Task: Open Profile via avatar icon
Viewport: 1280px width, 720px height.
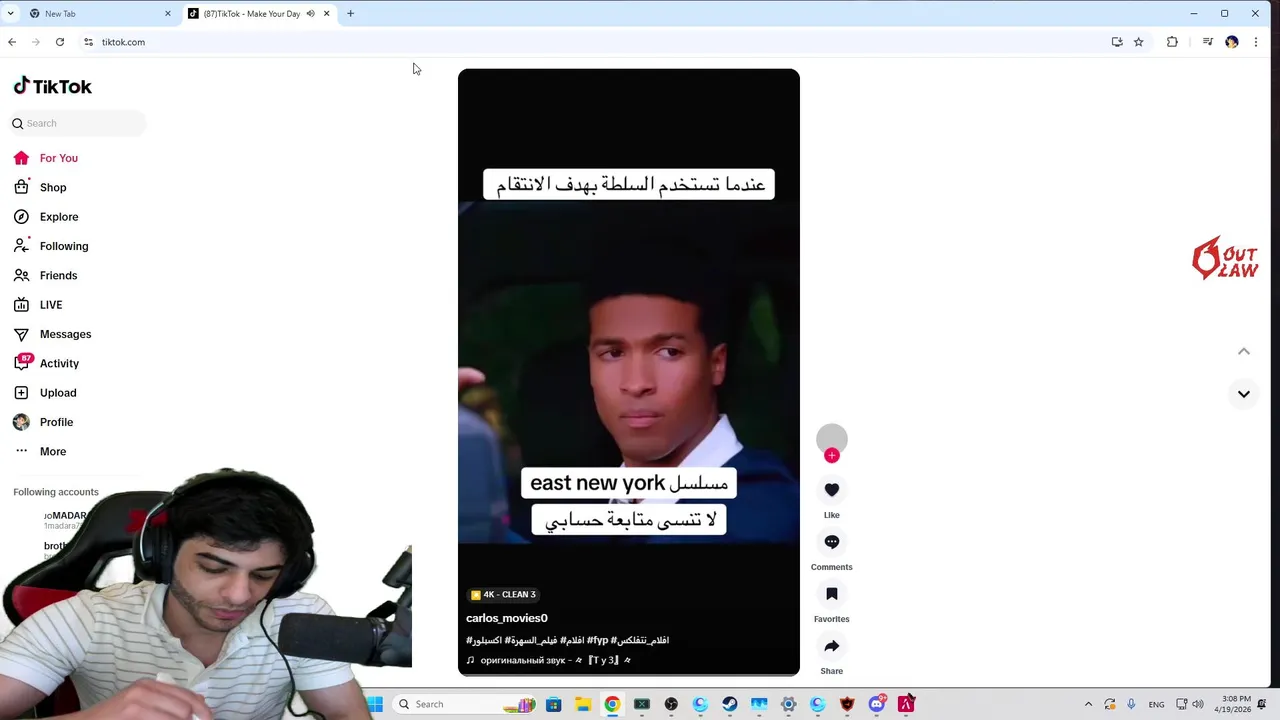Action: point(21,422)
